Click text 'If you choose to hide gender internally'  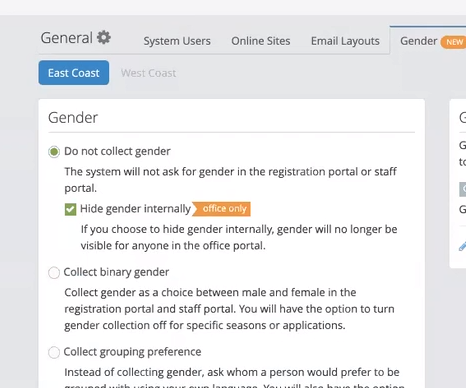[177, 229]
